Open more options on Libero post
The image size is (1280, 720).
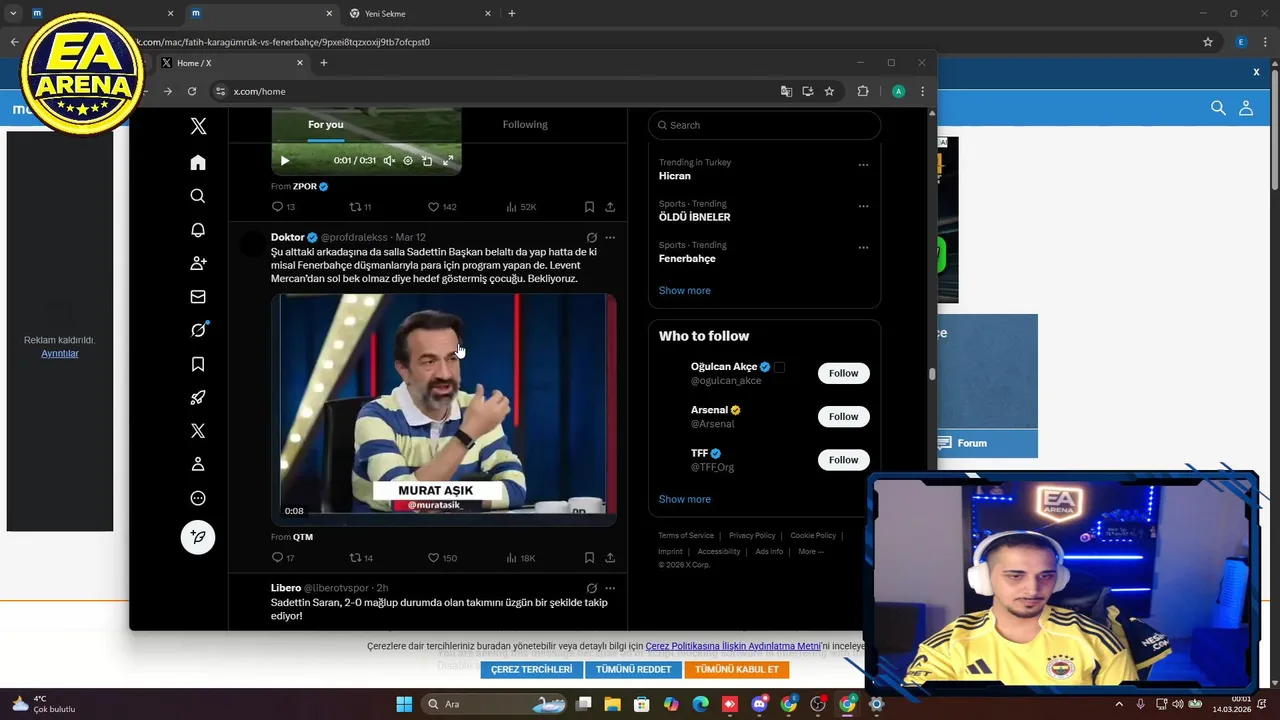pos(610,588)
